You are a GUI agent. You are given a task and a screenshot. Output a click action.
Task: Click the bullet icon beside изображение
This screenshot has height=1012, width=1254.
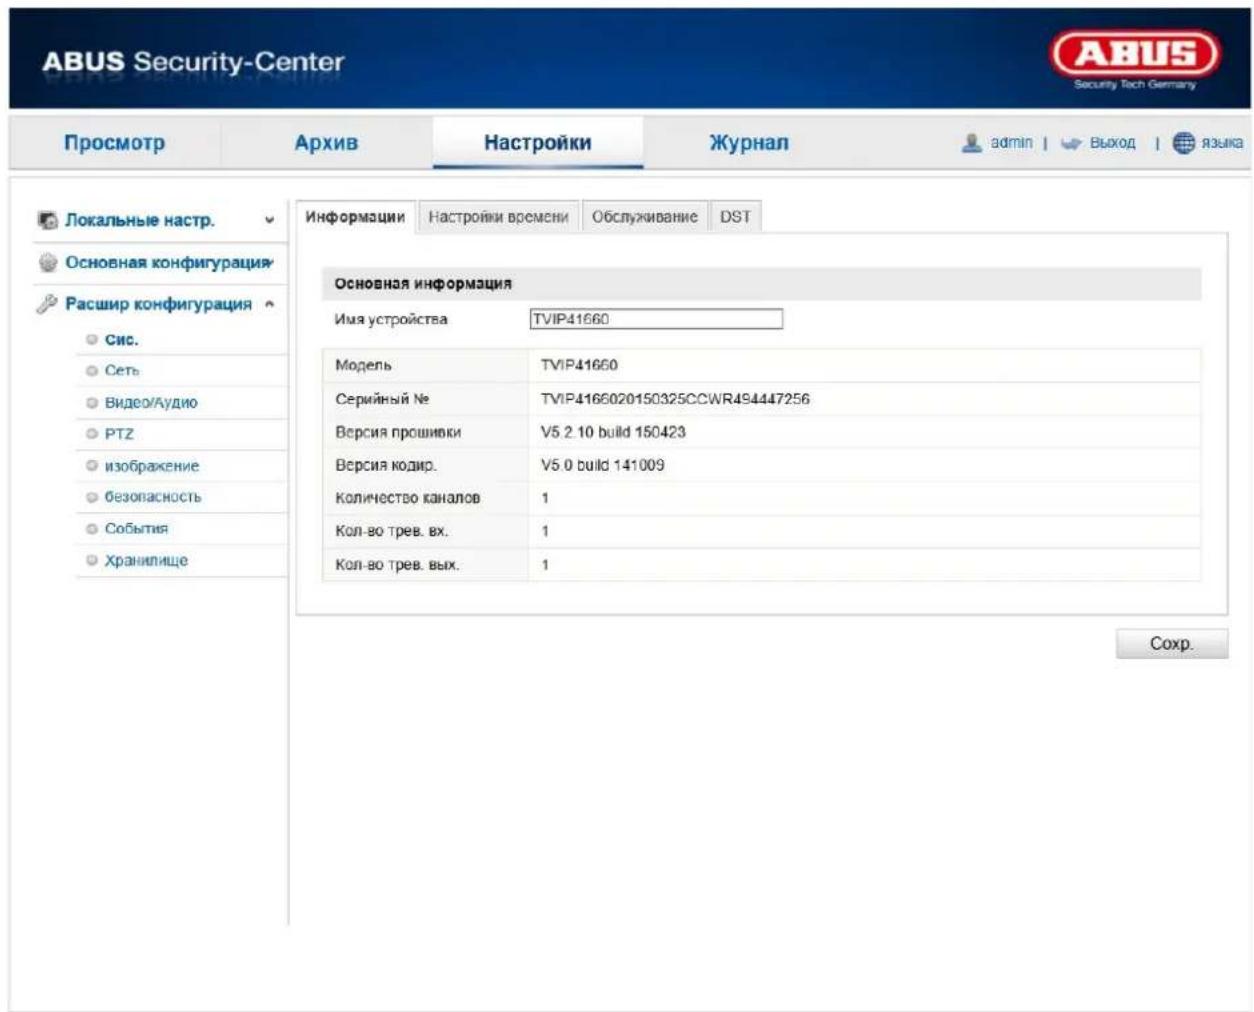92,466
